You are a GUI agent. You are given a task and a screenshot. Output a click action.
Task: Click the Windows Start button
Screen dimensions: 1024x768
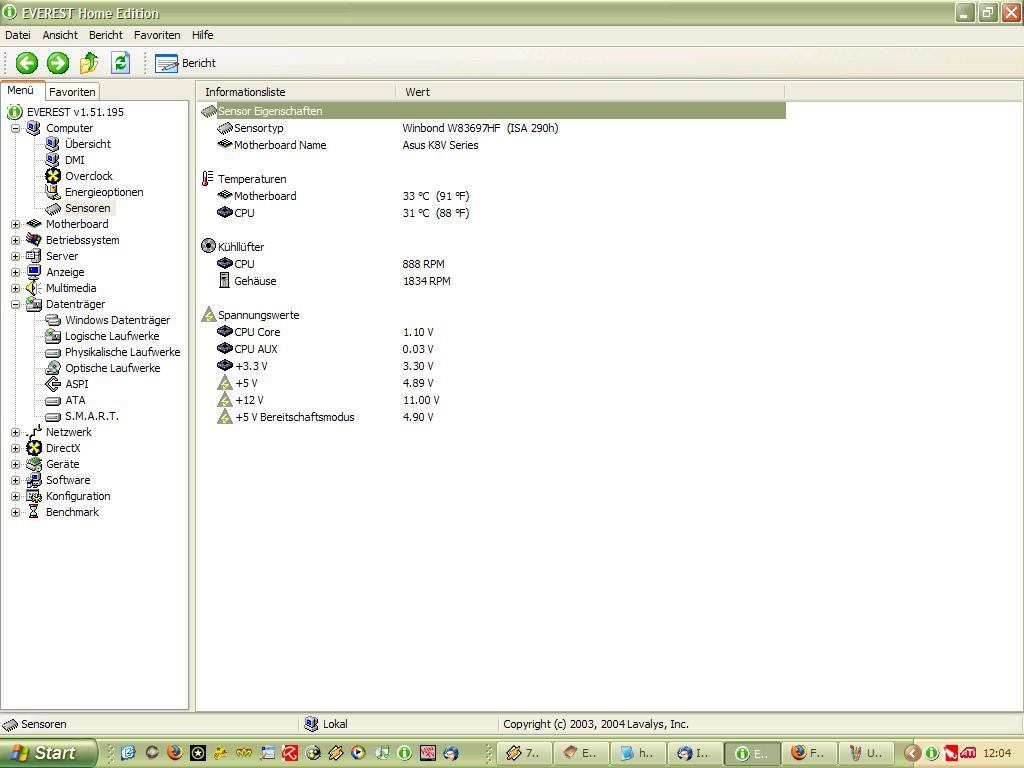click(48, 753)
